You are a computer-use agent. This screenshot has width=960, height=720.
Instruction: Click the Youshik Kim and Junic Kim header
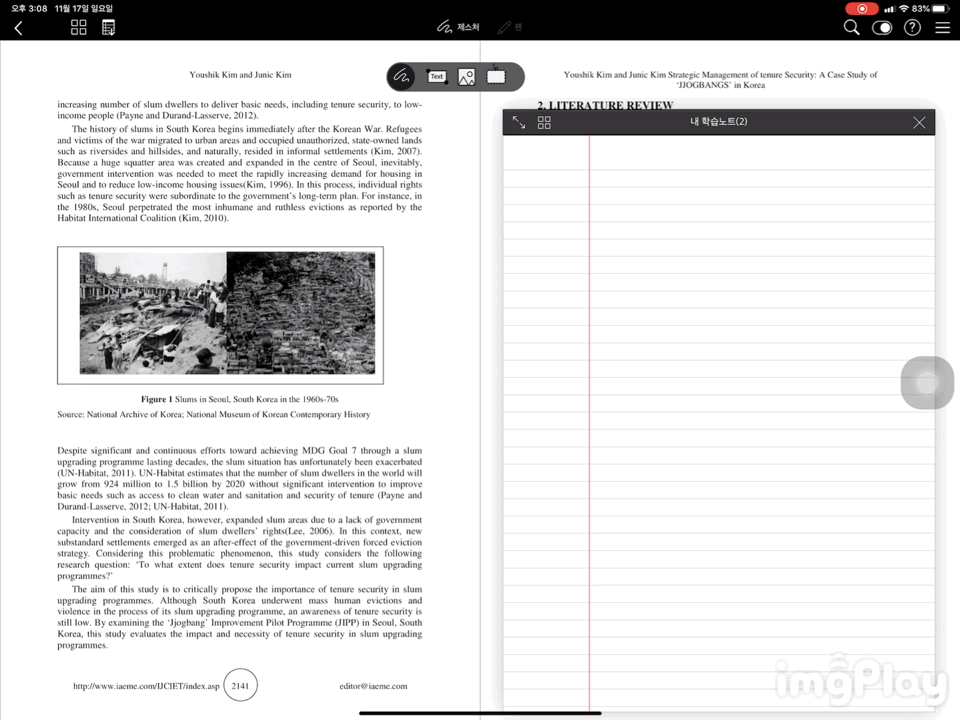(x=240, y=75)
